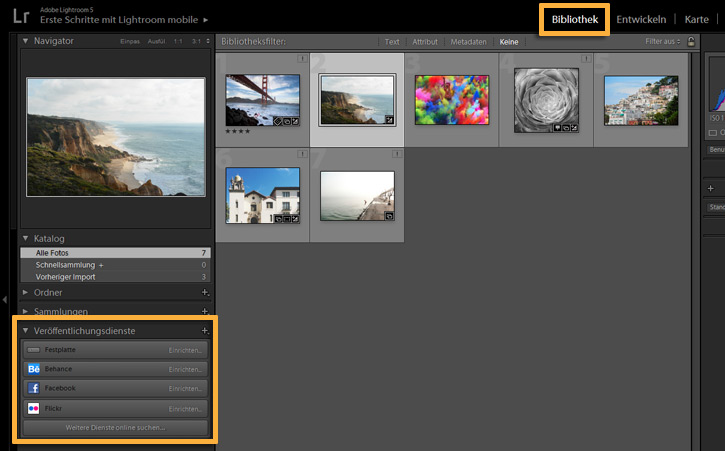Click the Behance Bē logo icon
Image resolution: width=725 pixels, height=451 pixels.
(34, 369)
